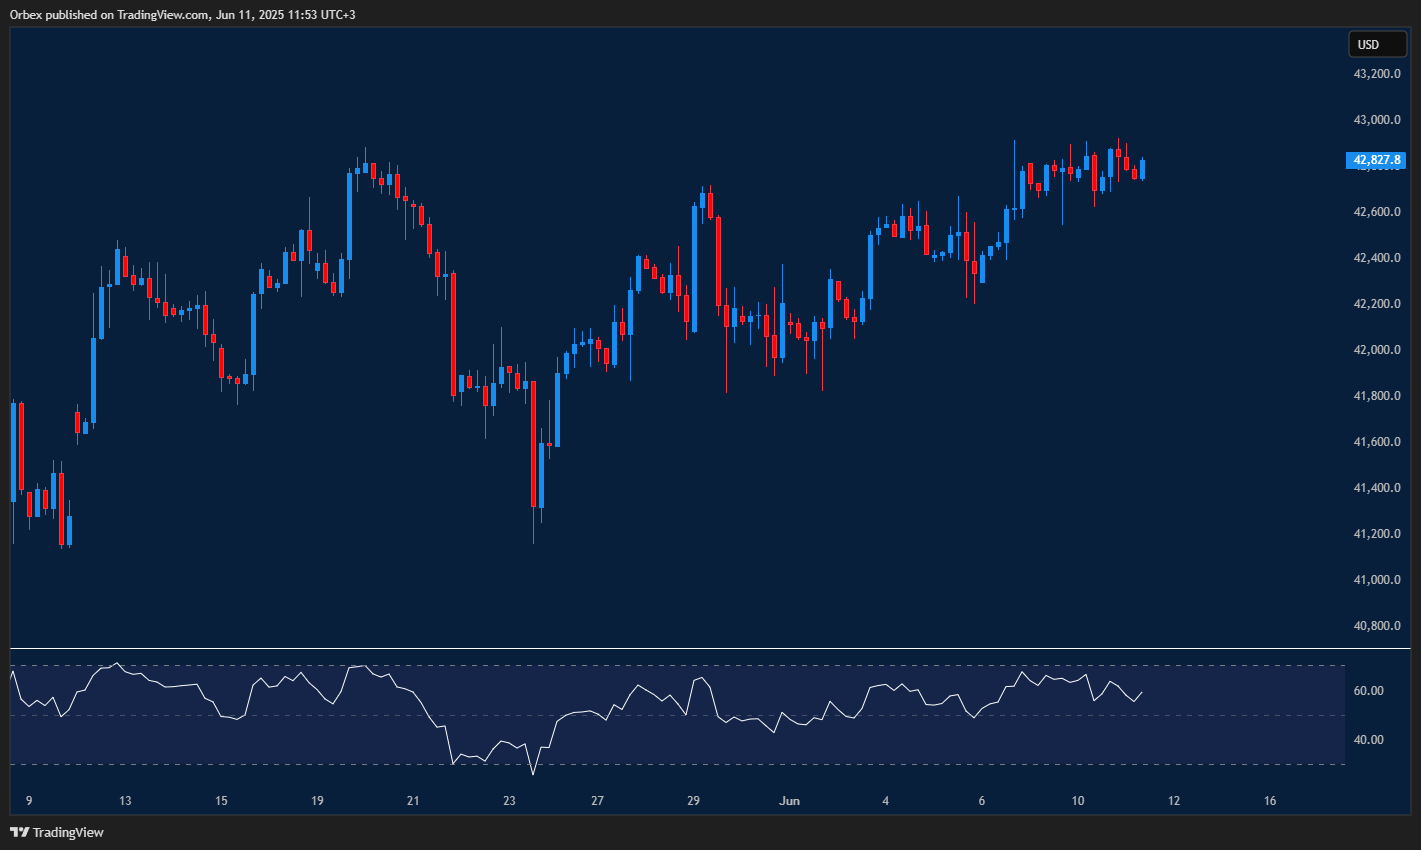
Task: Click the RSI line's lowest dip point
Action: click(x=533, y=774)
